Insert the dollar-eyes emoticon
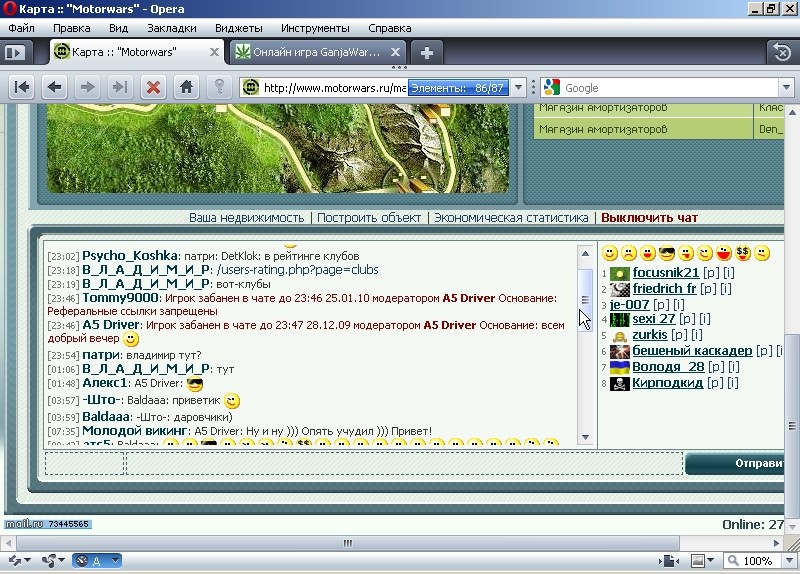 pyautogui.click(x=743, y=253)
